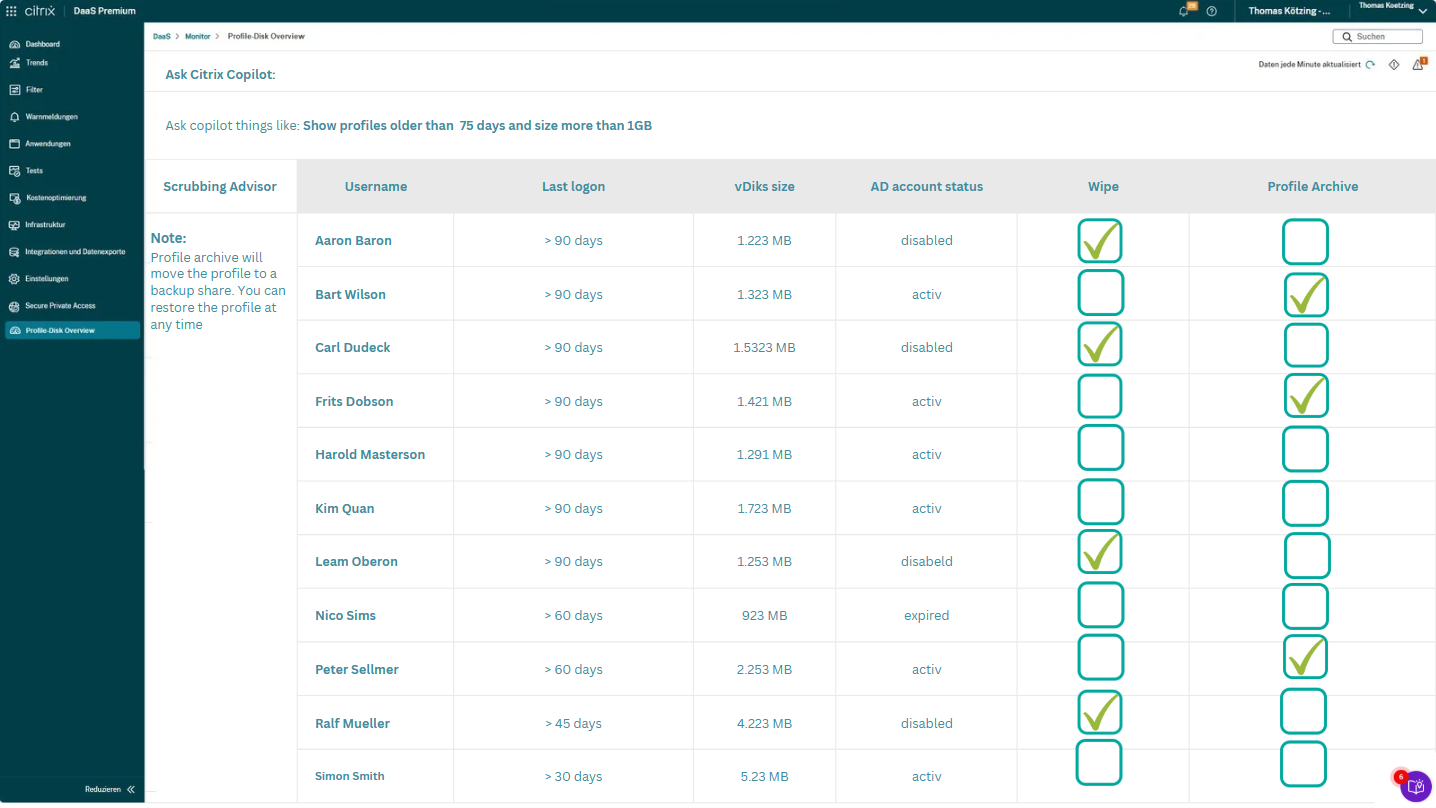Sort by Last logon column header
Screen dimensions: 1436x808
tap(573, 187)
